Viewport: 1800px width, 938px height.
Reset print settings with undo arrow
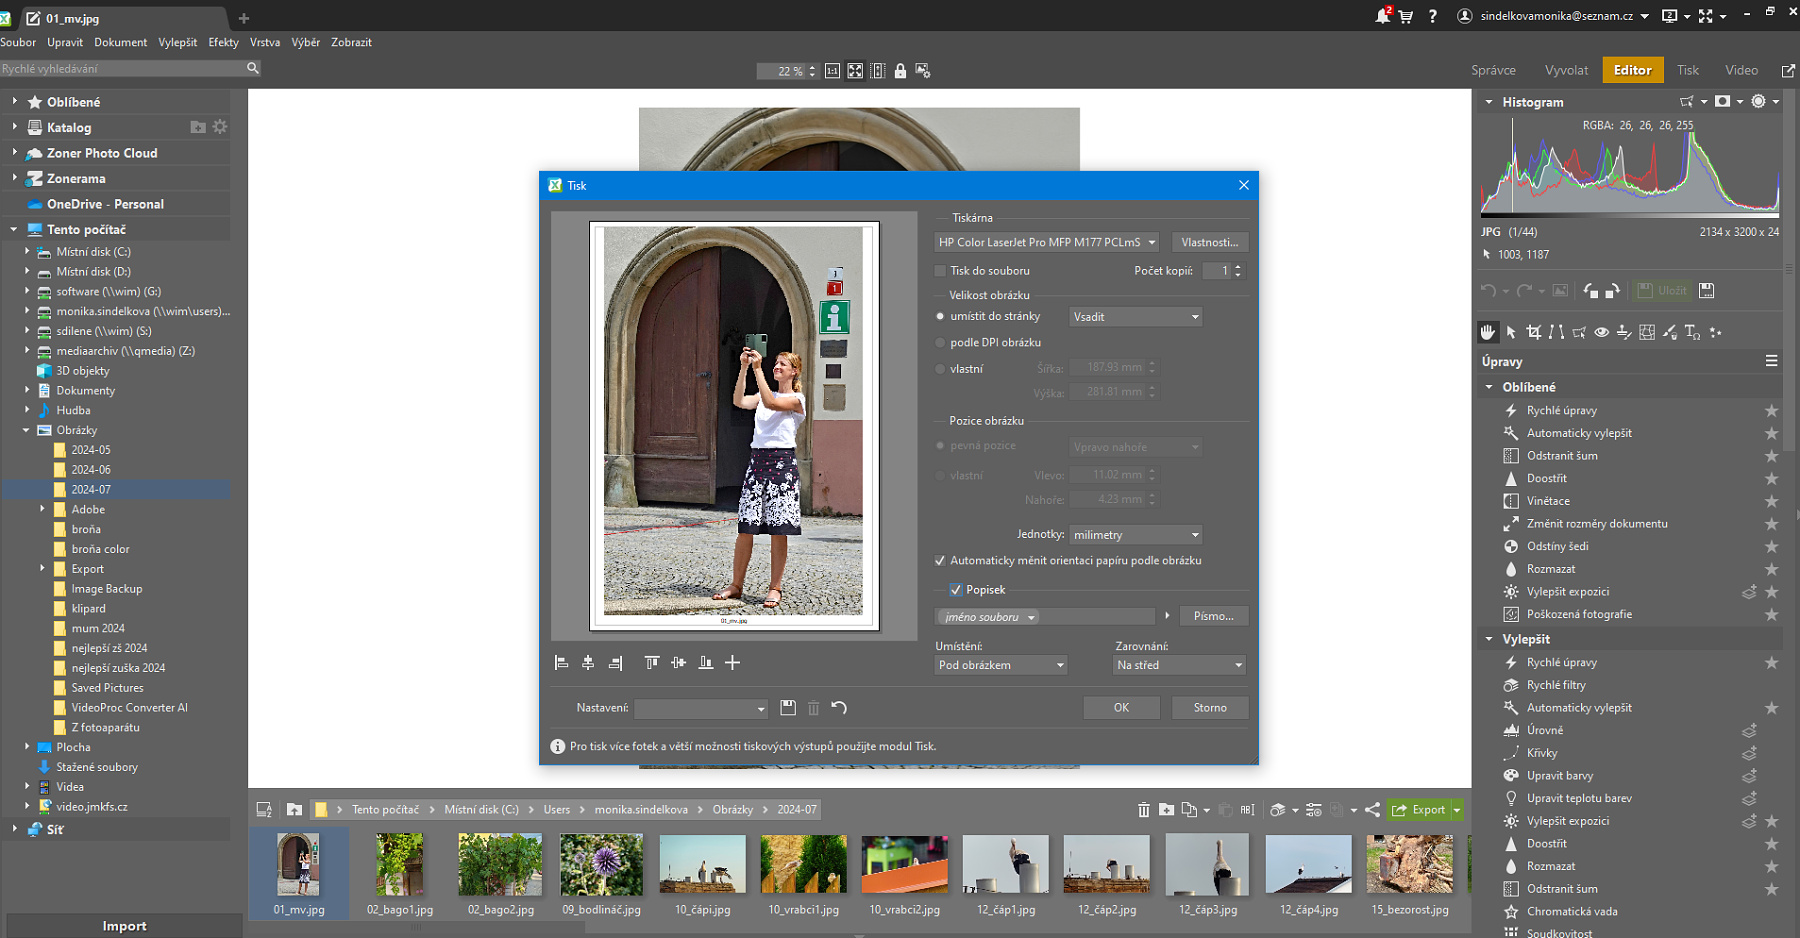(x=839, y=708)
